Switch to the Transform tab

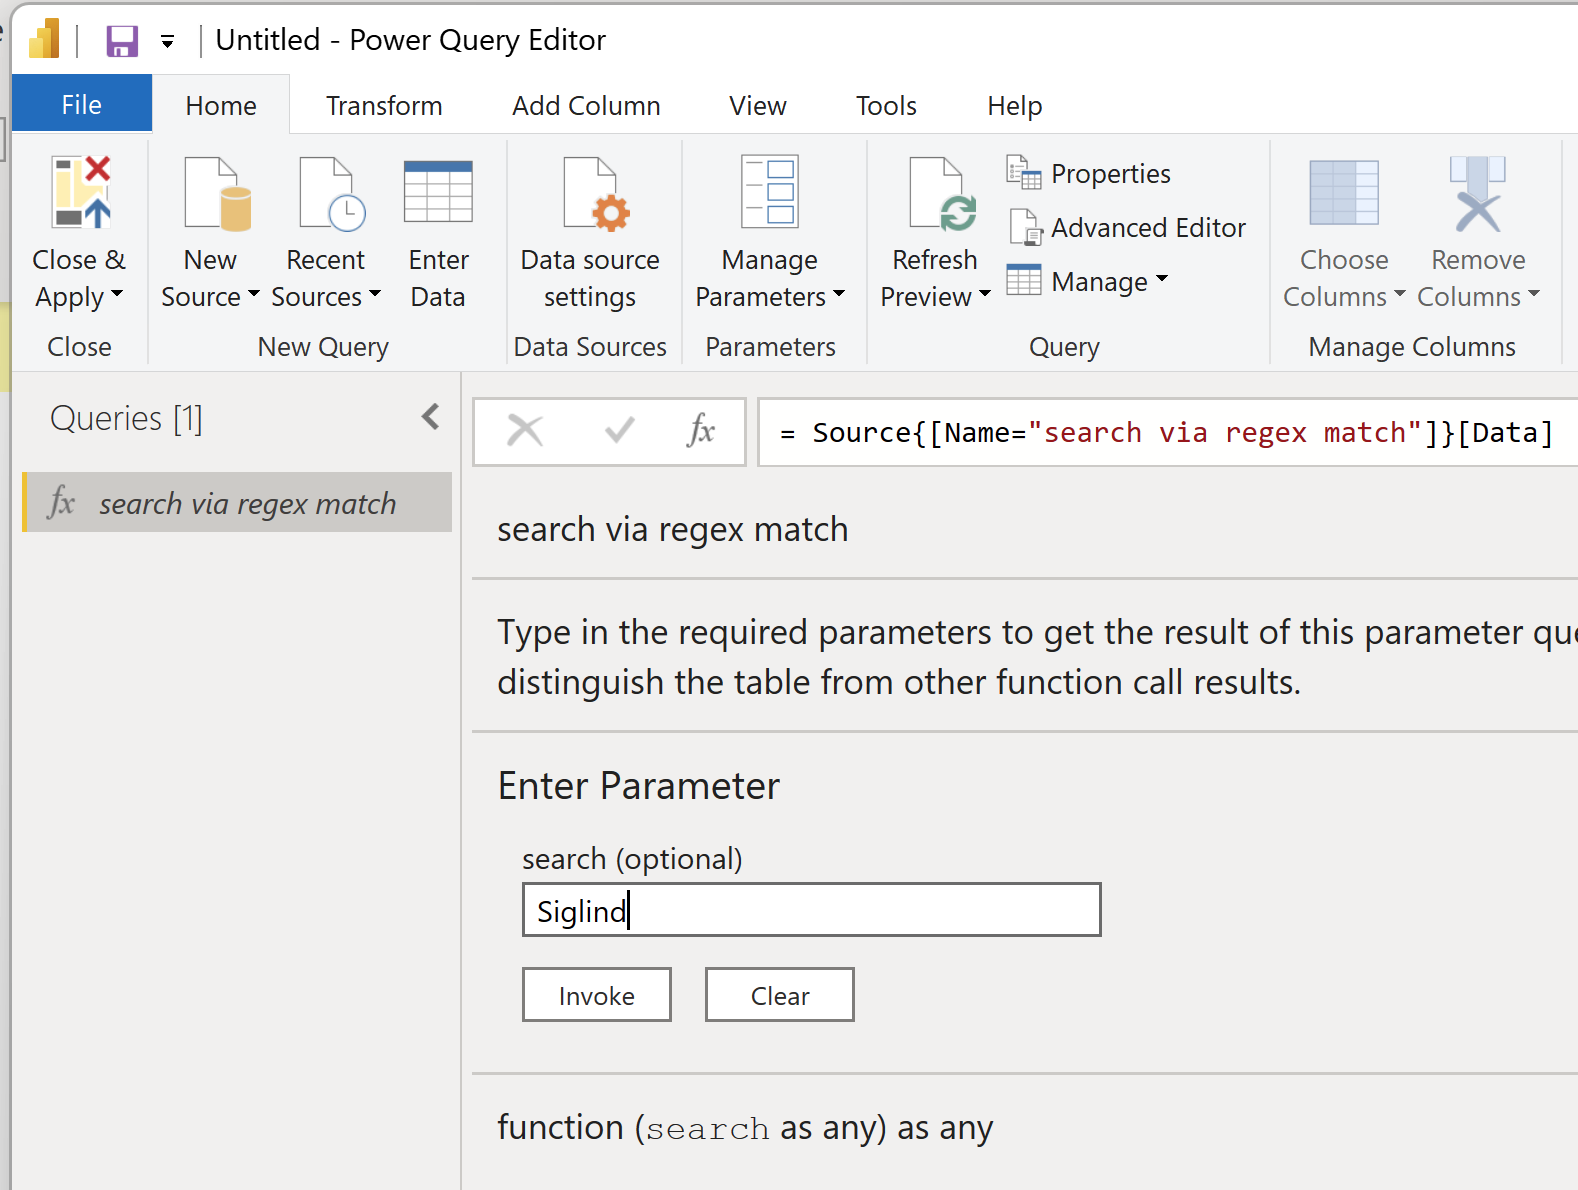pyautogui.click(x=384, y=106)
